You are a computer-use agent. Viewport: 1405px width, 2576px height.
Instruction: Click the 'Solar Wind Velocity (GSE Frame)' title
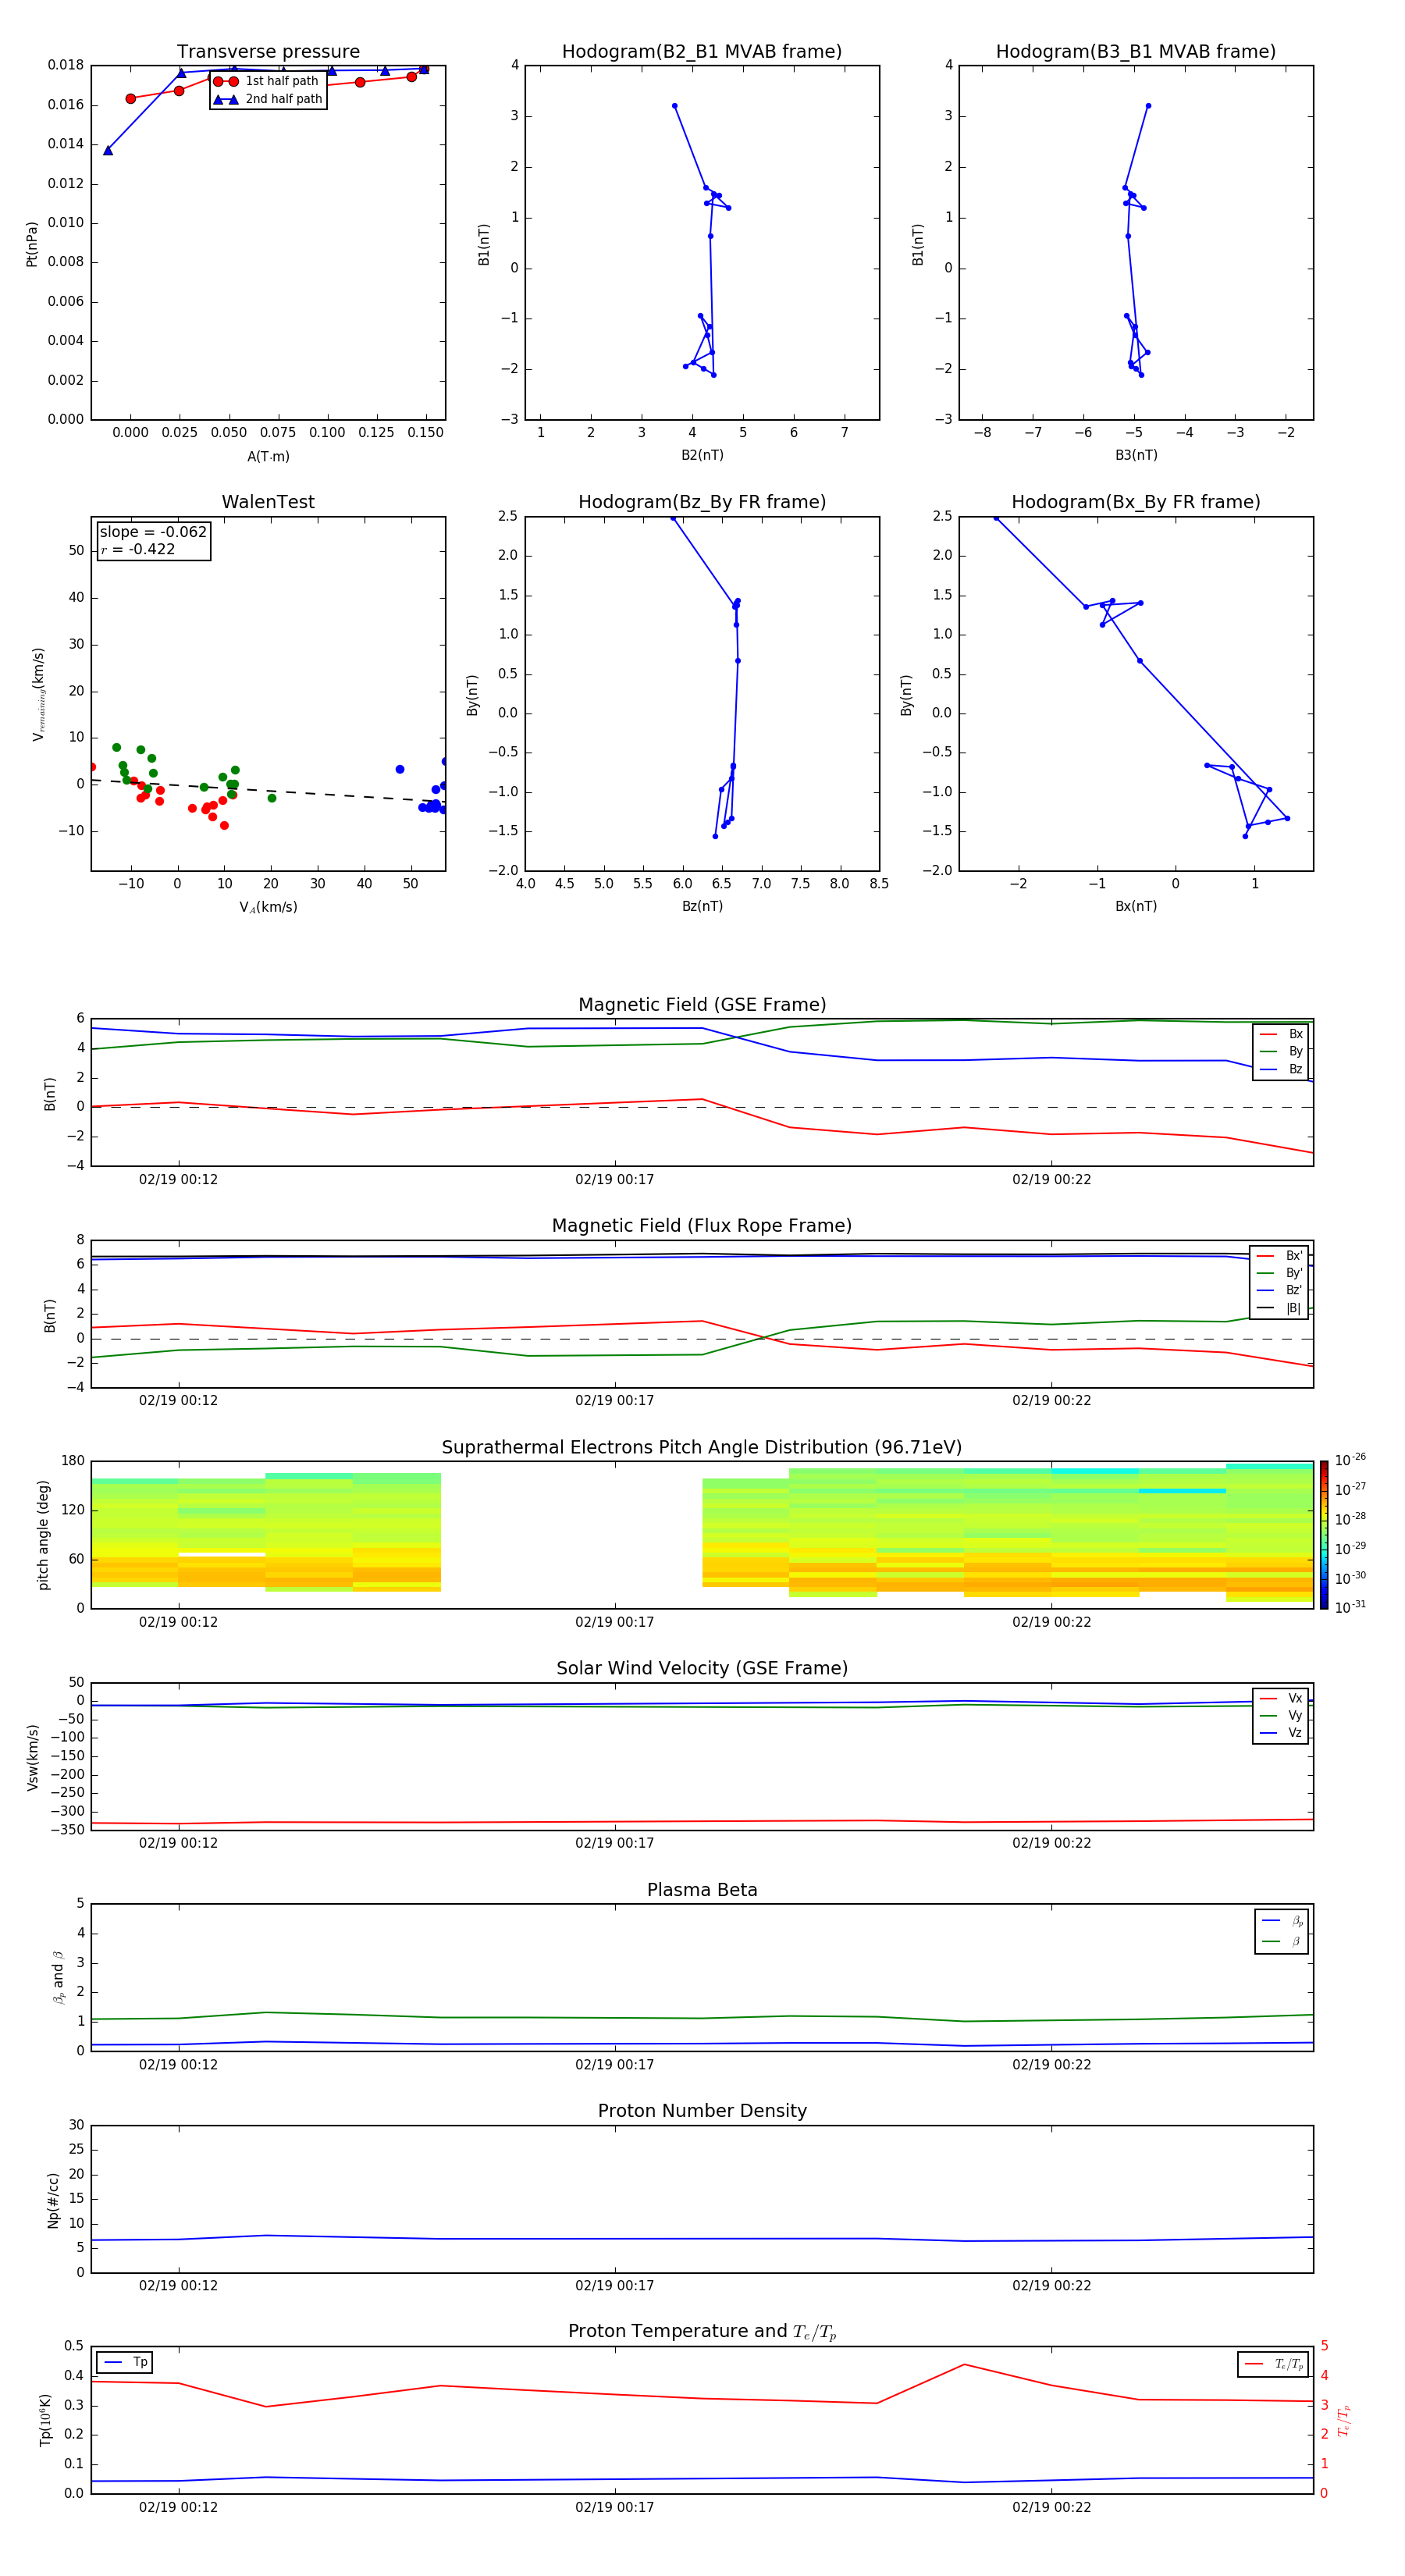702,1668
